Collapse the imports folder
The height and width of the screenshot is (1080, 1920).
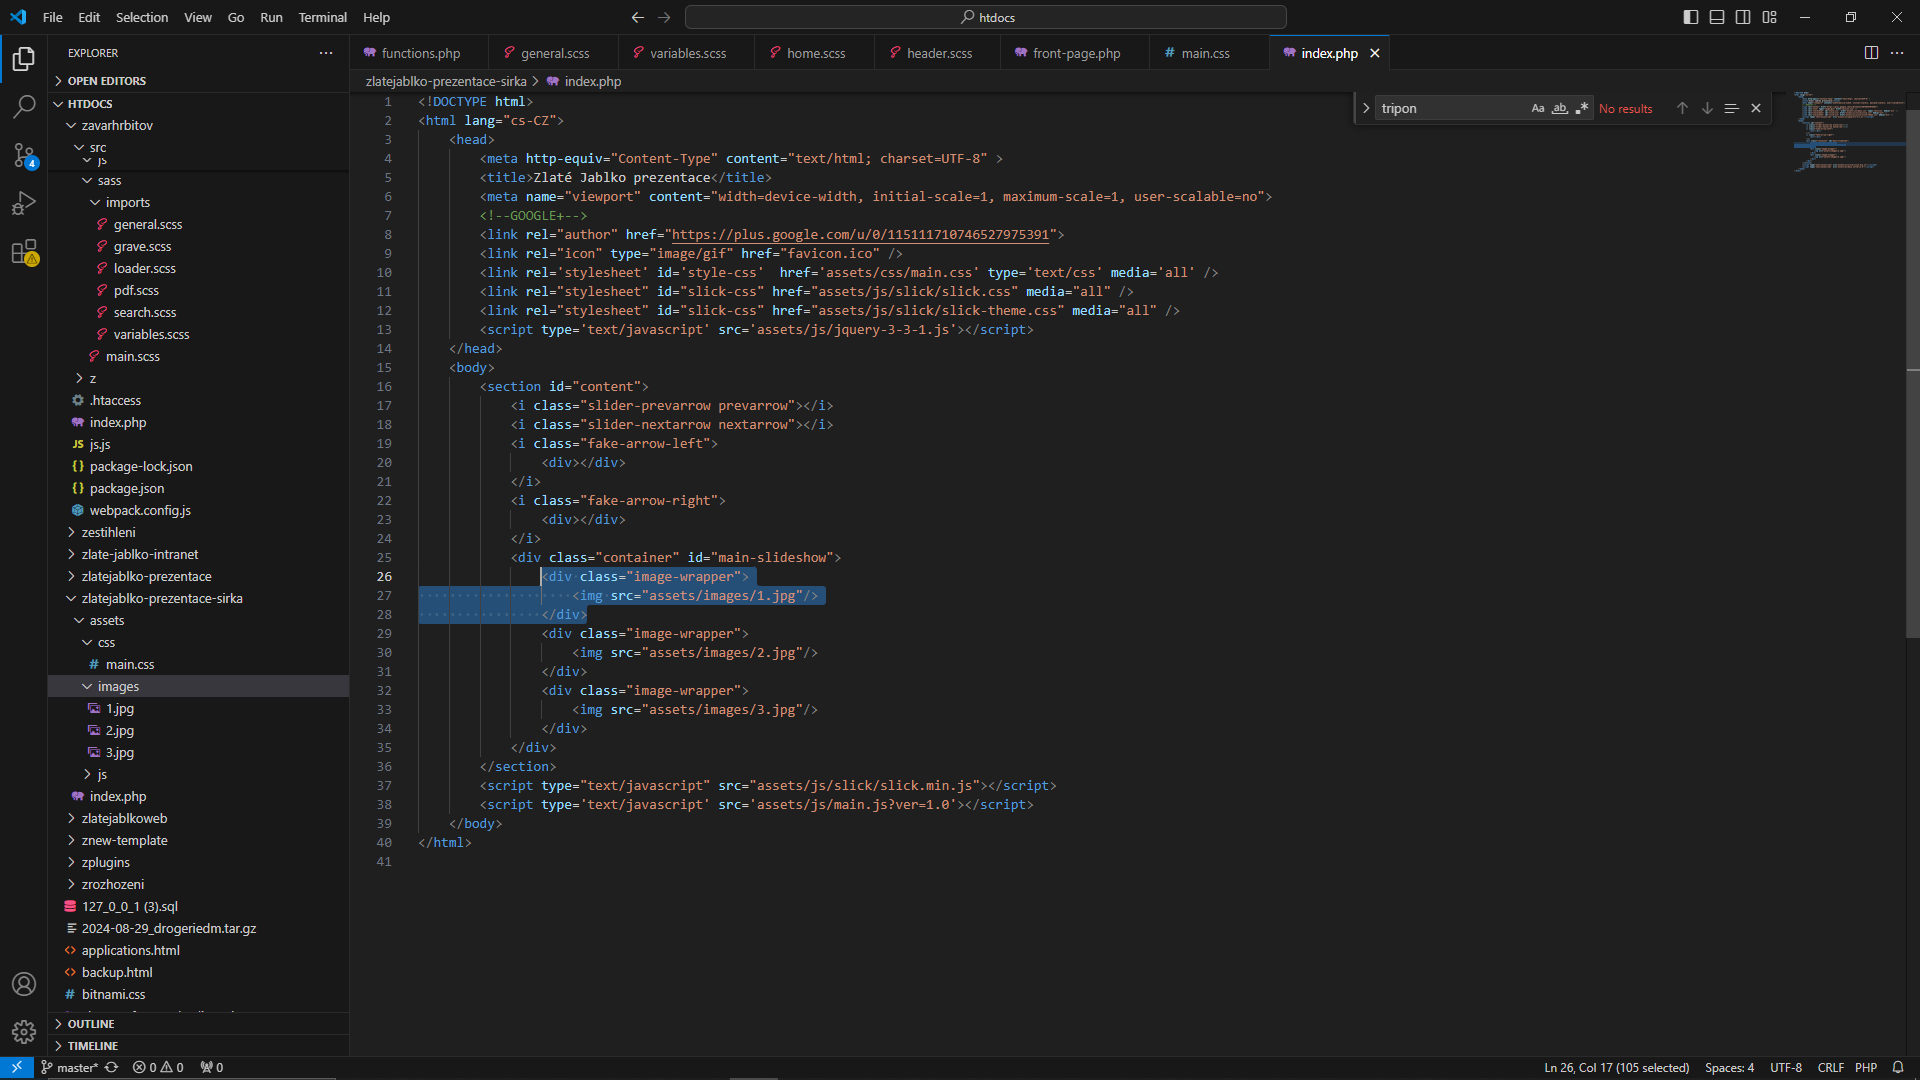coord(199,203)
